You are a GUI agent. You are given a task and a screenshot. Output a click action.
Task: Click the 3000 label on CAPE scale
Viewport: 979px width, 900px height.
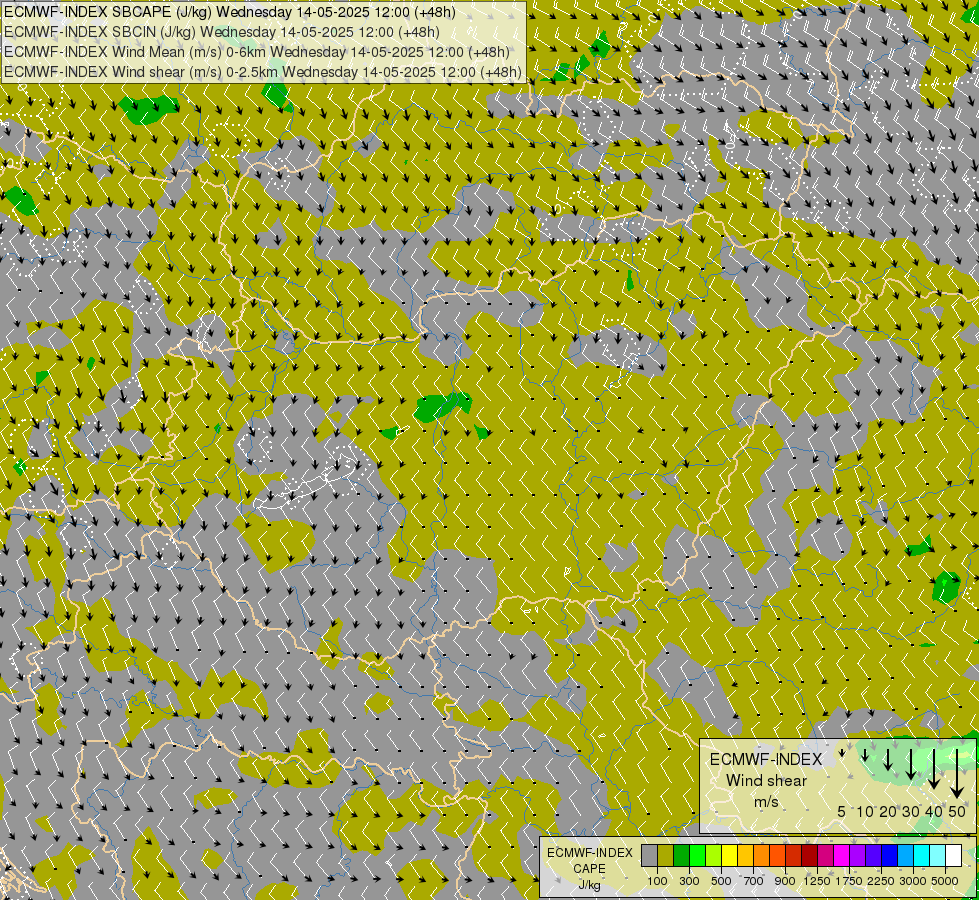click(x=913, y=881)
